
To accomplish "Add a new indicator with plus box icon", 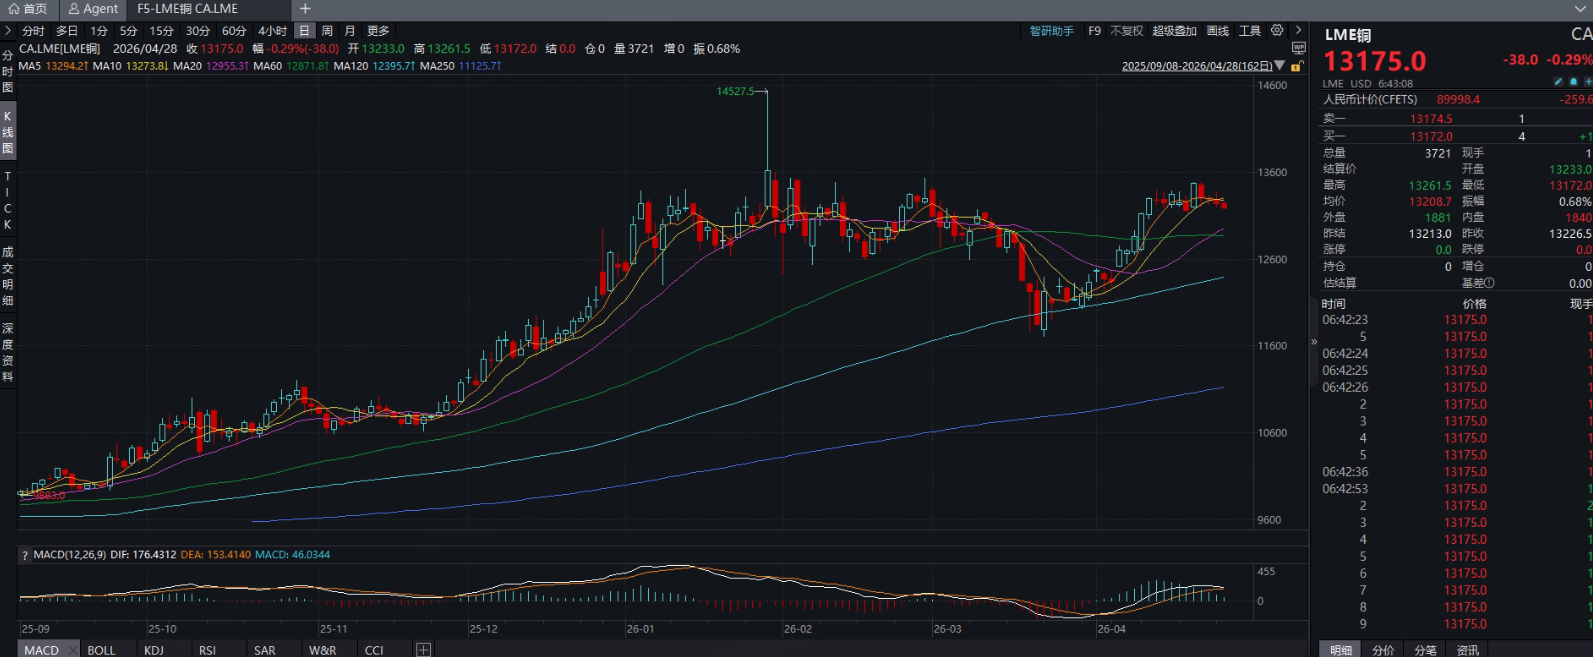I will [424, 650].
